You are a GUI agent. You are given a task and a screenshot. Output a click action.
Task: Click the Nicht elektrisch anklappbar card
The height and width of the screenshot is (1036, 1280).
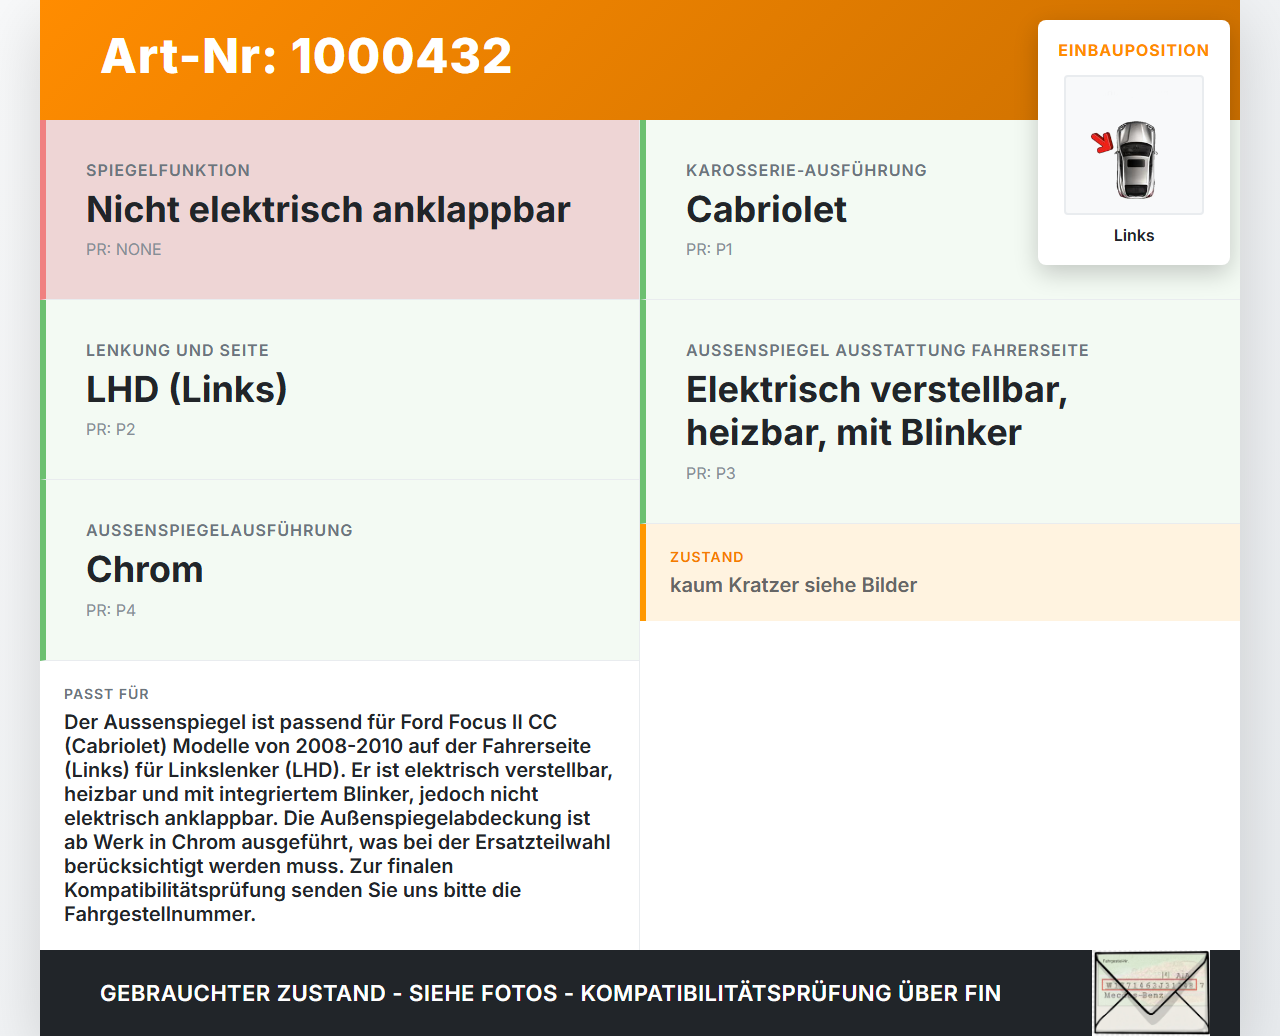(x=340, y=210)
